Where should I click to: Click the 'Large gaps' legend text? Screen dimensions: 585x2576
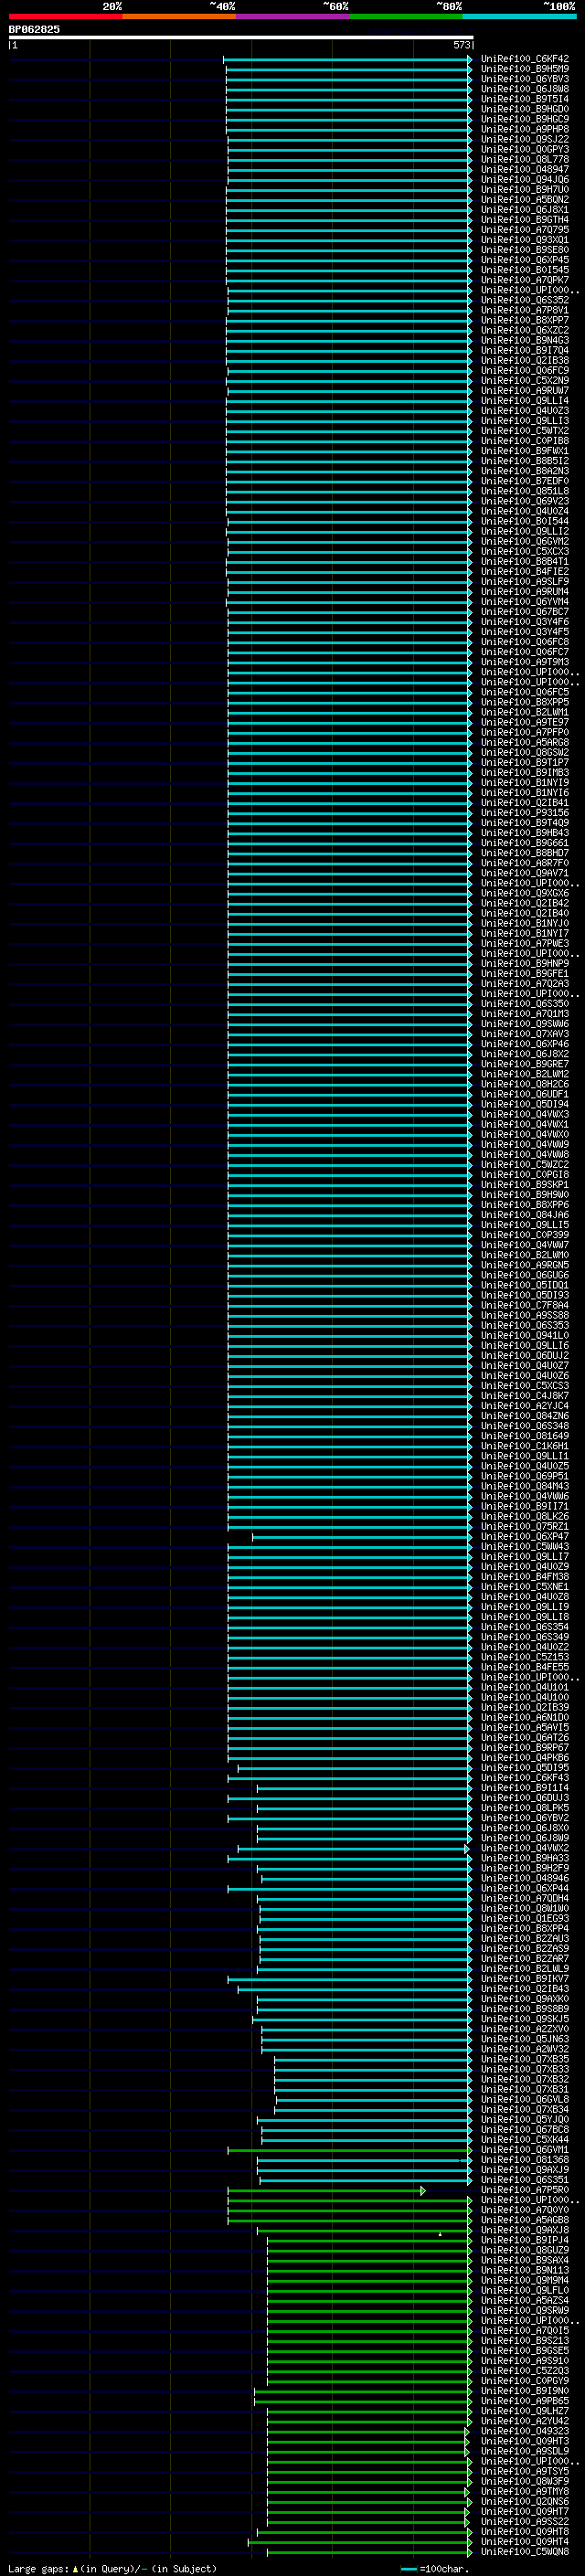(x=40, y=2568)
